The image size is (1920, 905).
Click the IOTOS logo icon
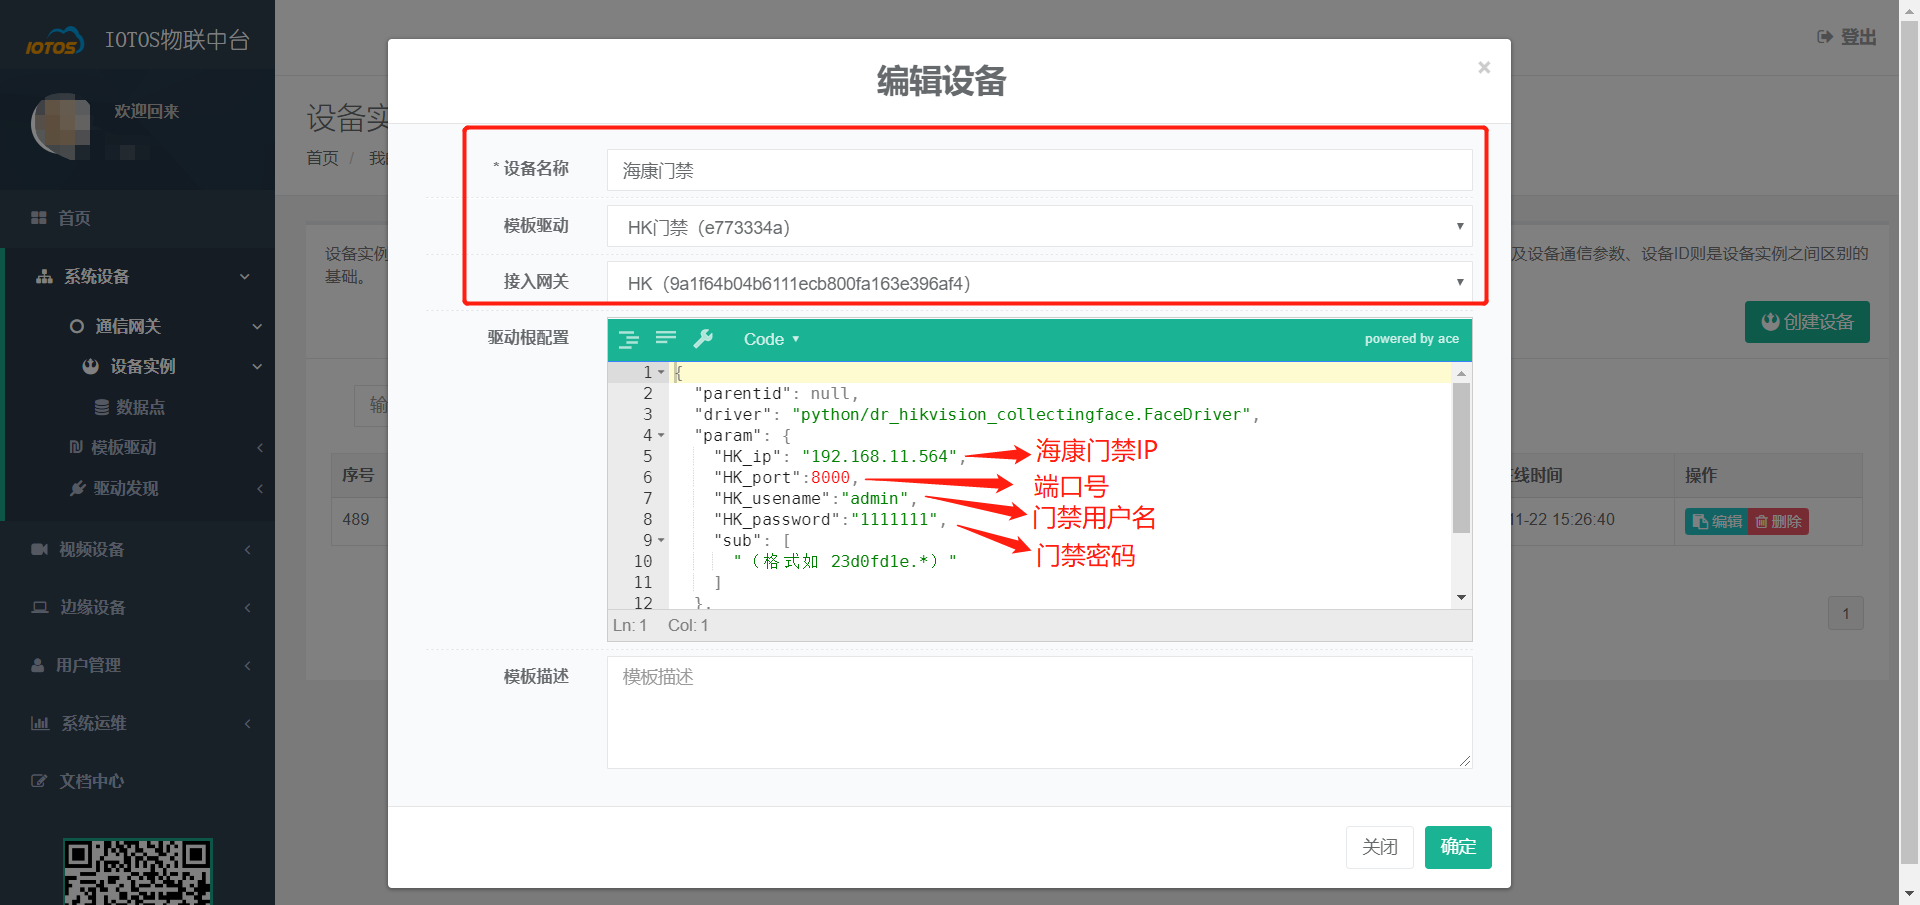(54, 43)
